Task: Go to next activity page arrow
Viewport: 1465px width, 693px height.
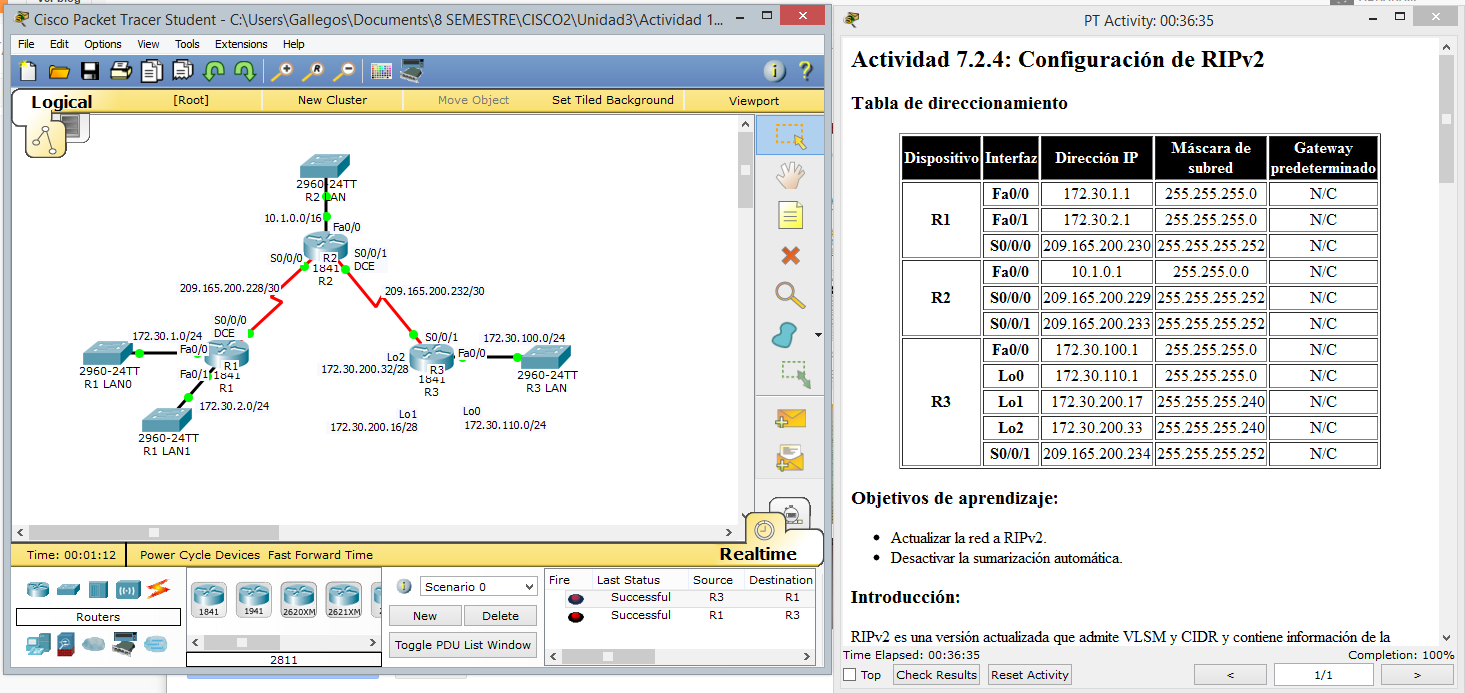Action: coord(1417,675)
